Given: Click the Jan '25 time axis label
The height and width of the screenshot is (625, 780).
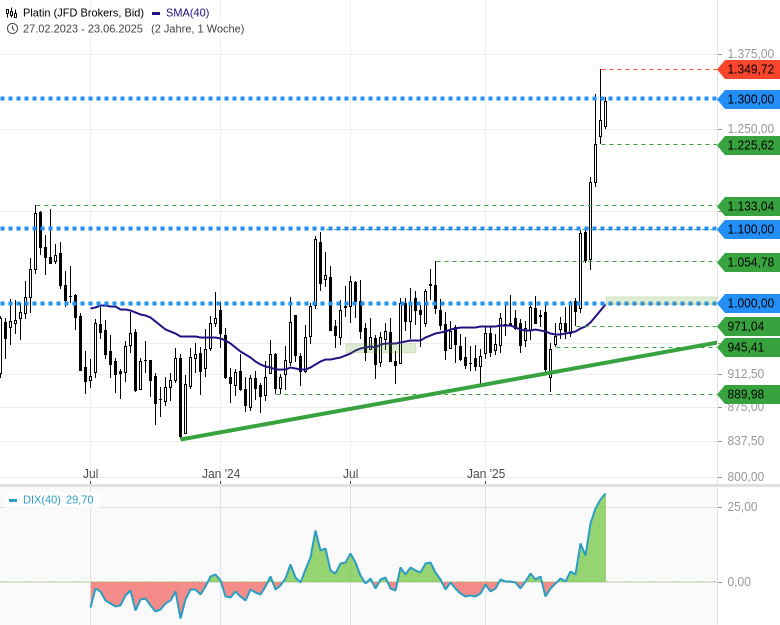Looking at the screenshot, I should (x=486, y=474).
